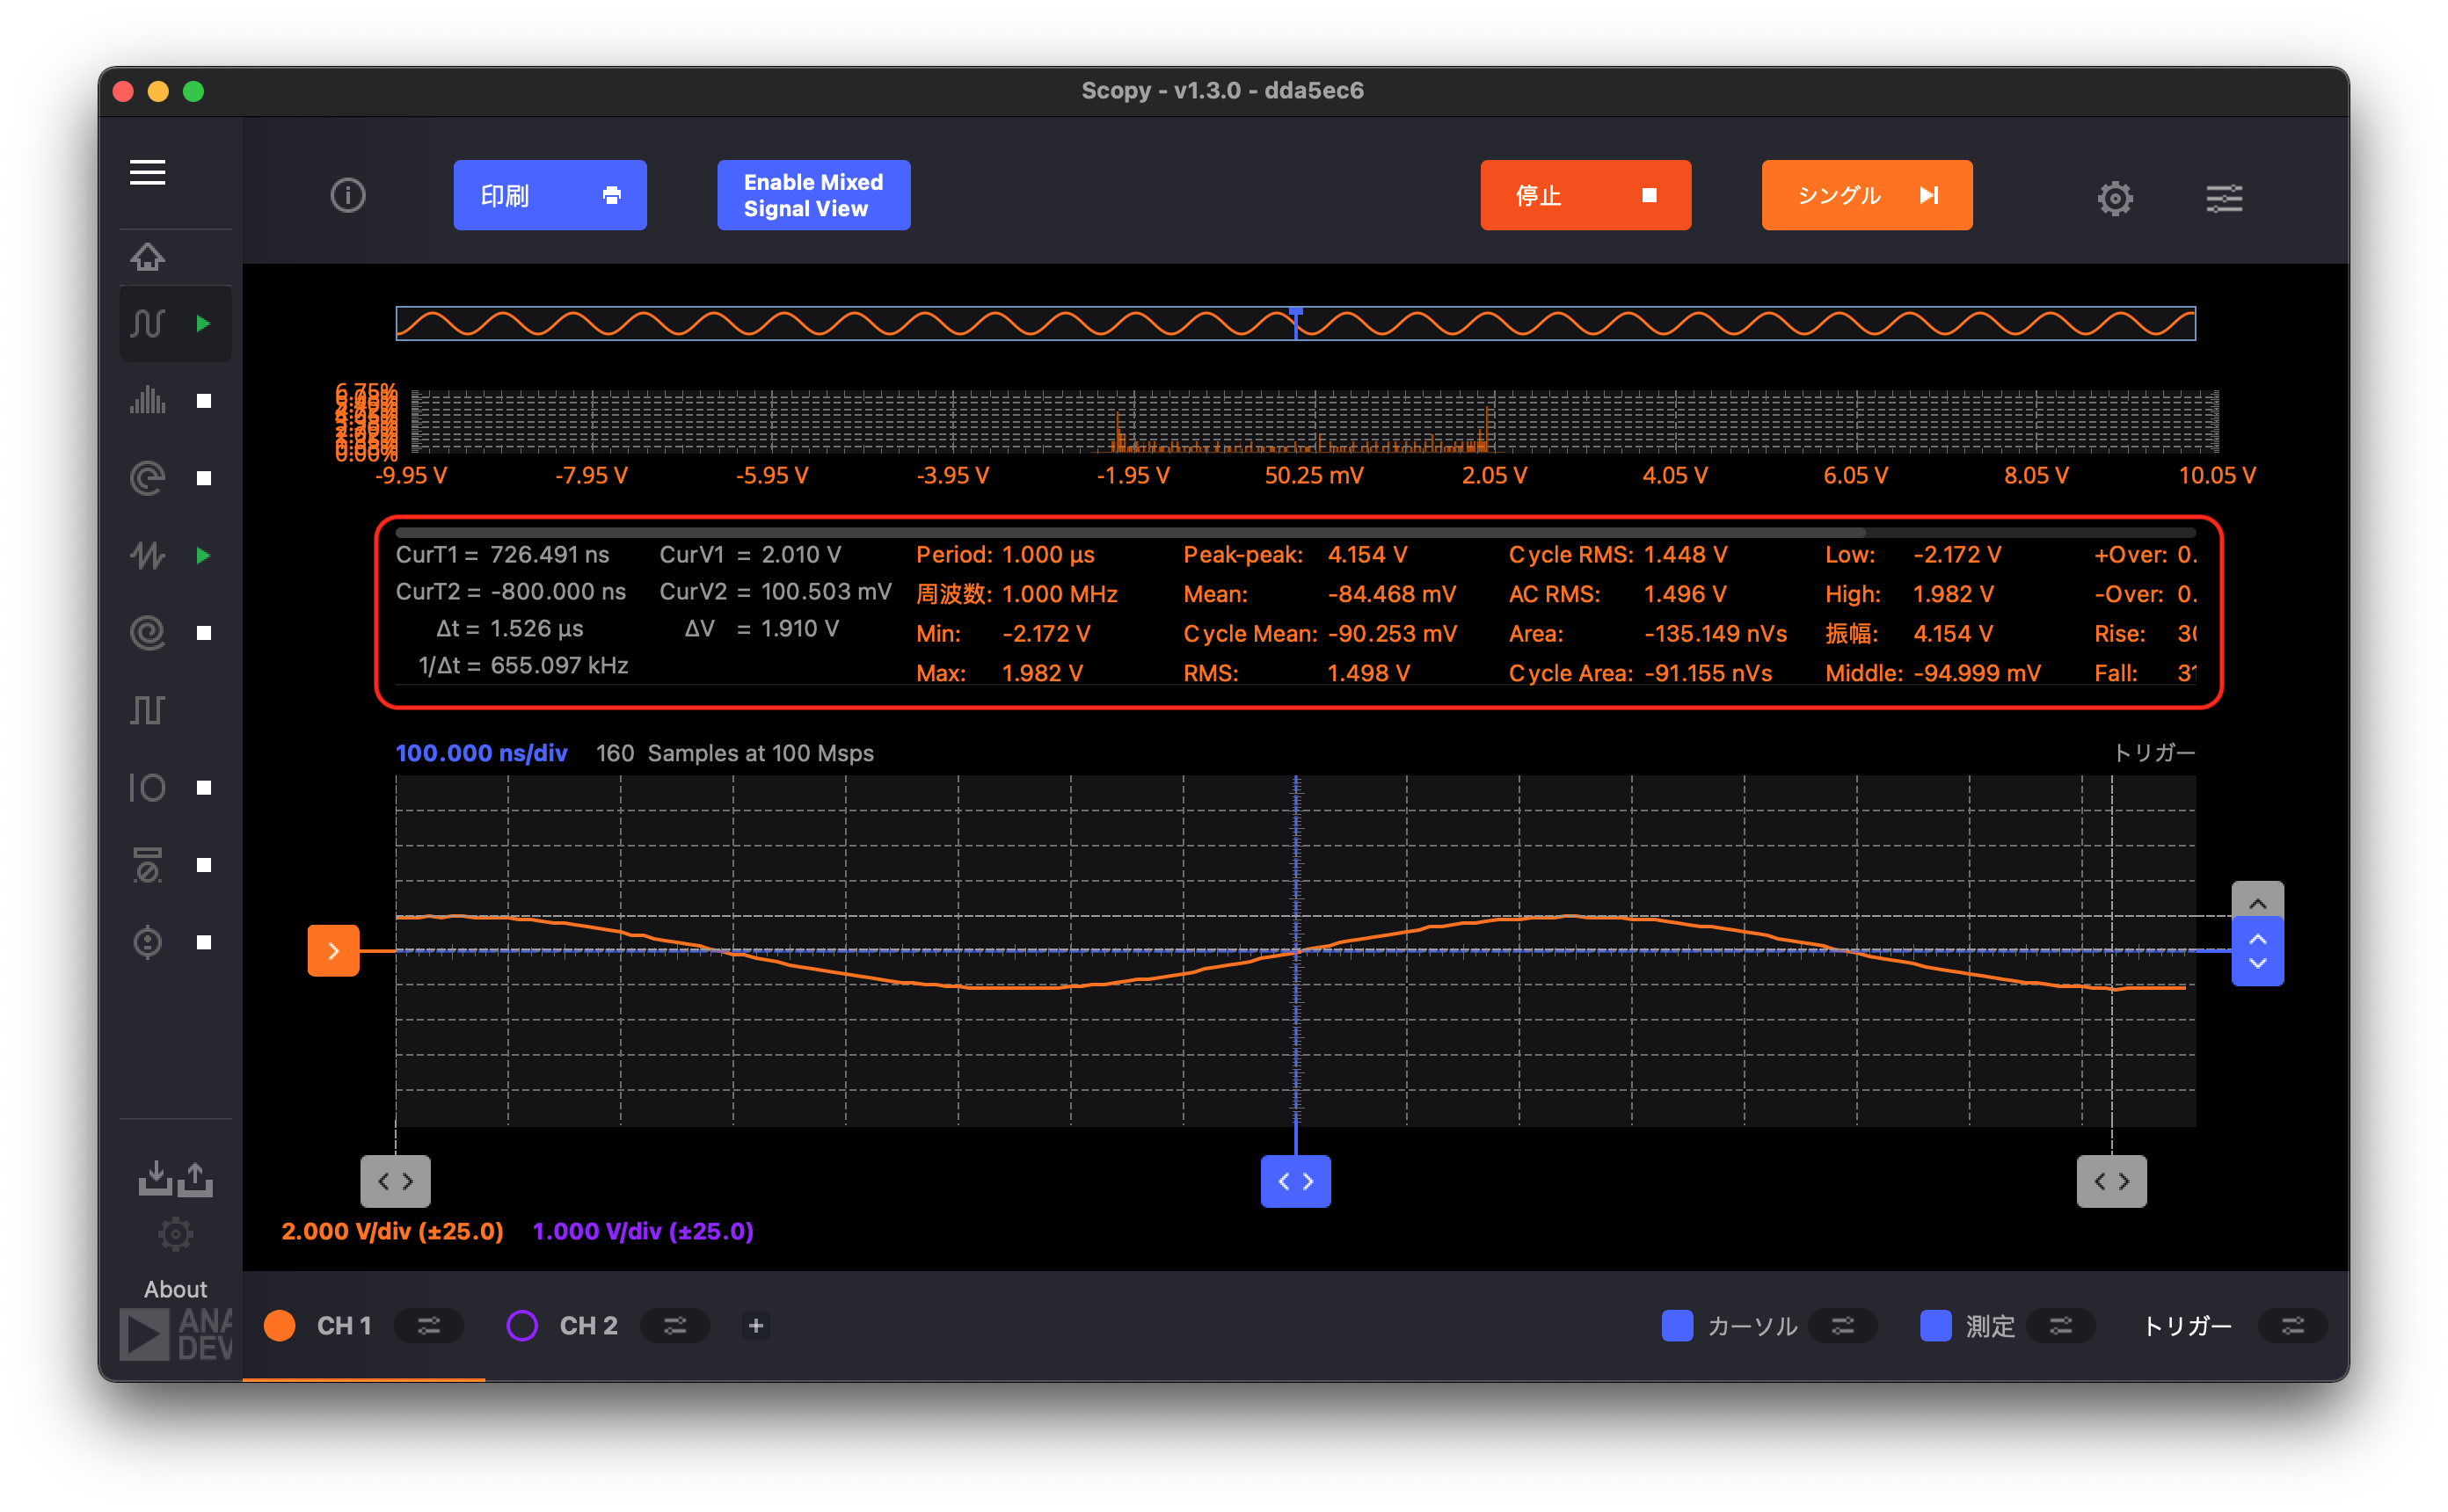The image size is (2448, 1512).
Task: Click the 停止 stop button
Action: tap(1585, 195)
